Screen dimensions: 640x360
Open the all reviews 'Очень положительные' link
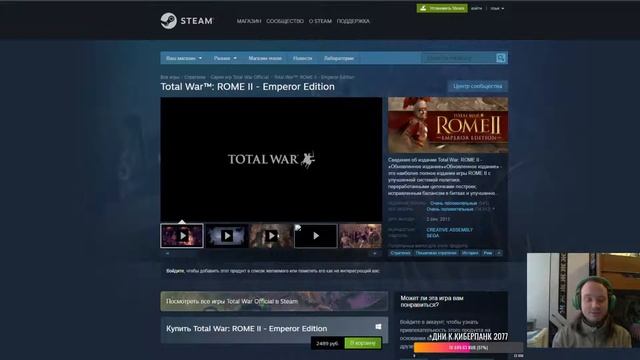(450, 209)
